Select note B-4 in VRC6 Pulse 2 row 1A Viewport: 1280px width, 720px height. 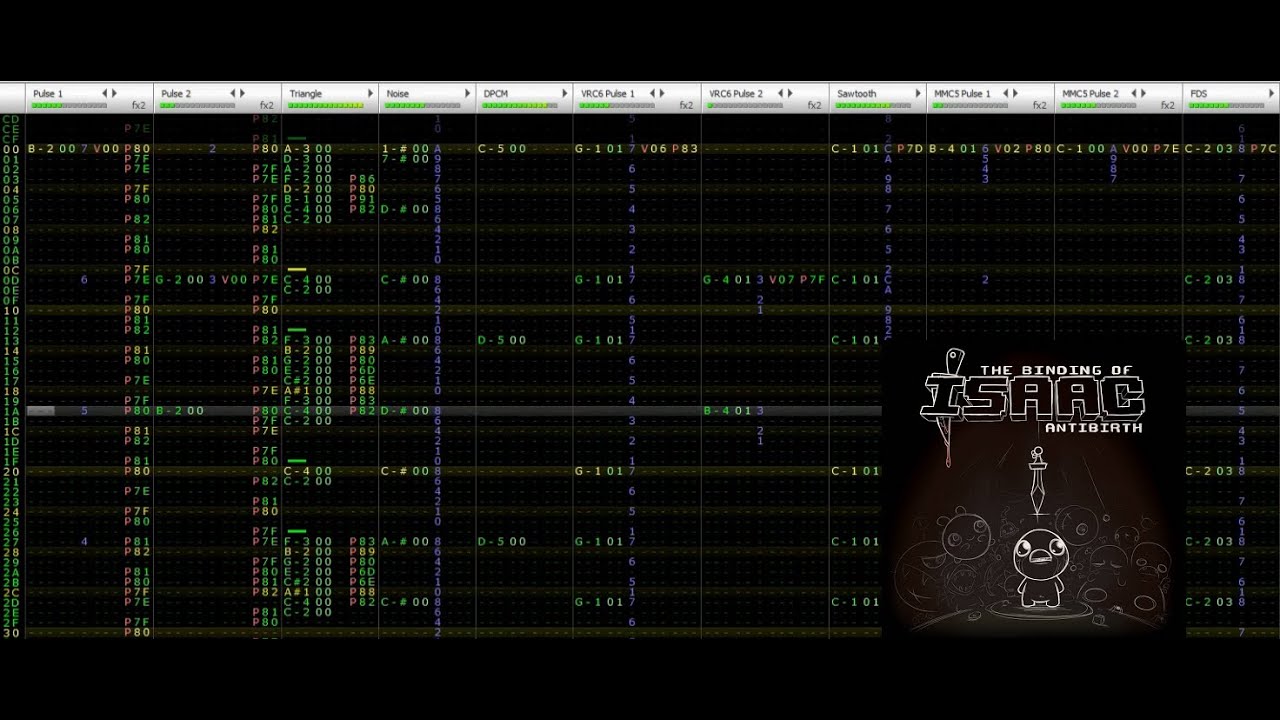[x=714, y=411]
